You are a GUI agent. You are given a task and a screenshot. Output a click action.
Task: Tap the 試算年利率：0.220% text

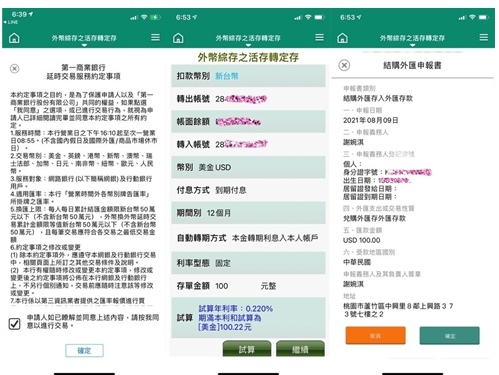coord(236,309)
